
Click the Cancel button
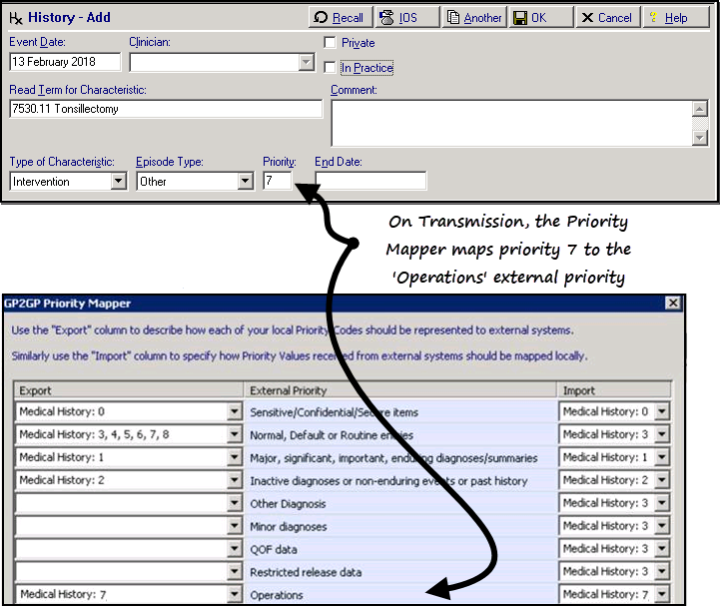pos(607,18)
